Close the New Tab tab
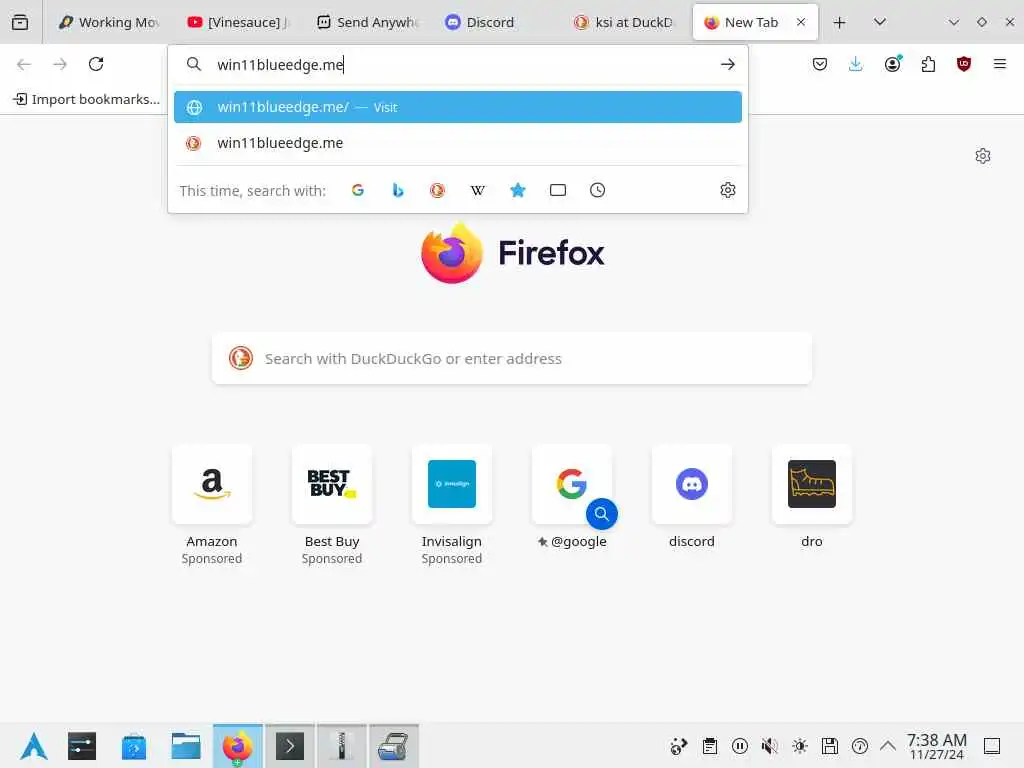Viewport: 1024px width, 768px height. point(801,22)
